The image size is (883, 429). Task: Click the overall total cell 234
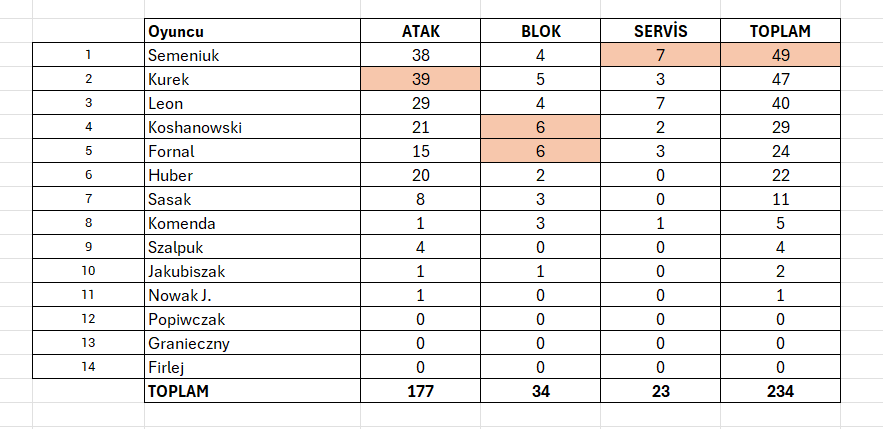(780, 392)
